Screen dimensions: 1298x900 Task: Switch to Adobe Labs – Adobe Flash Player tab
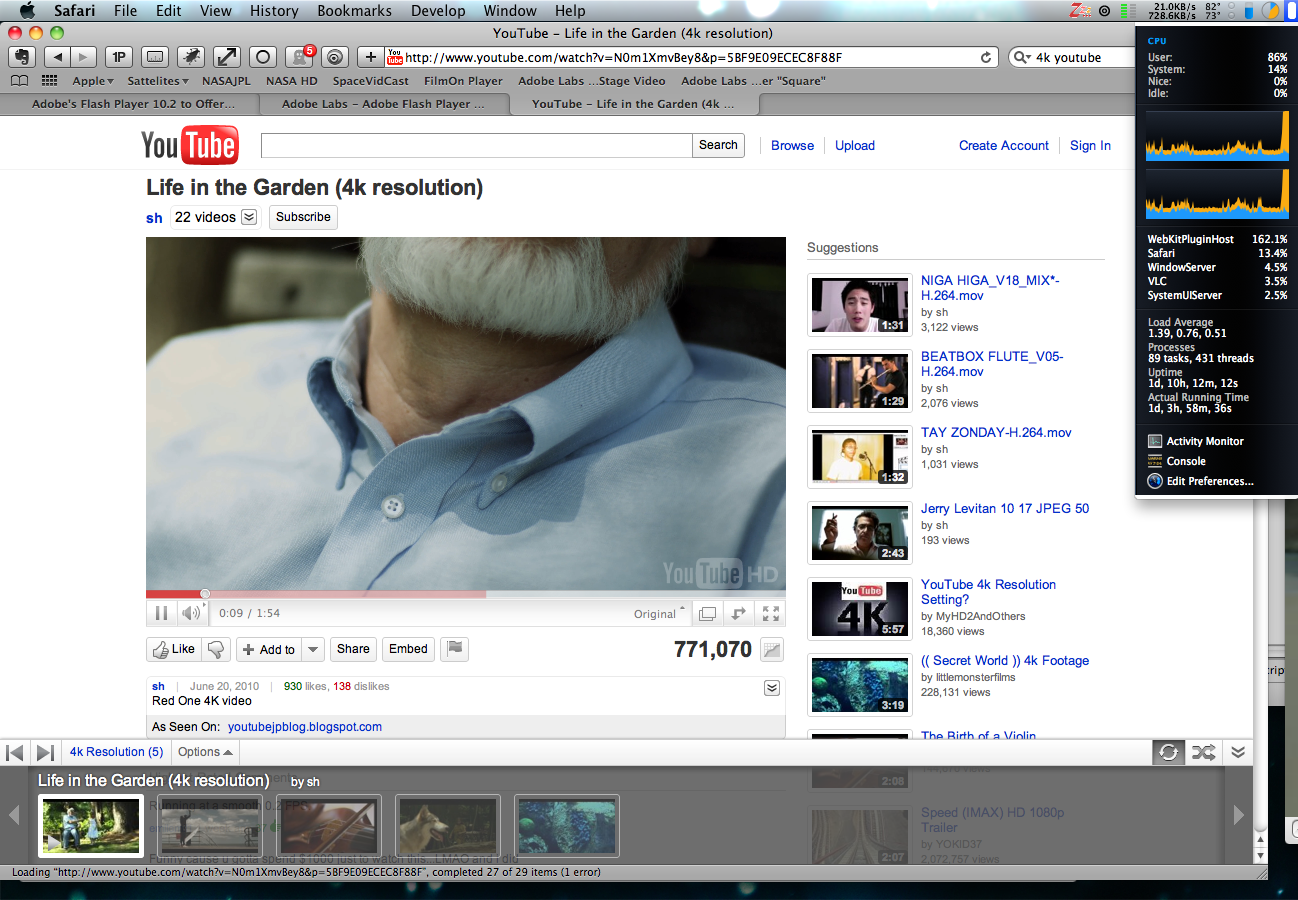pos(383,103)
